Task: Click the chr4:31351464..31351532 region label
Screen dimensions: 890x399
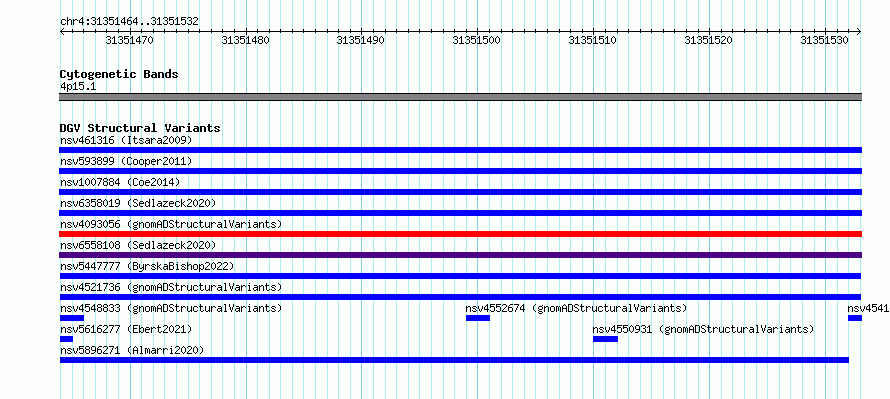Action: [x=129, y=22]
